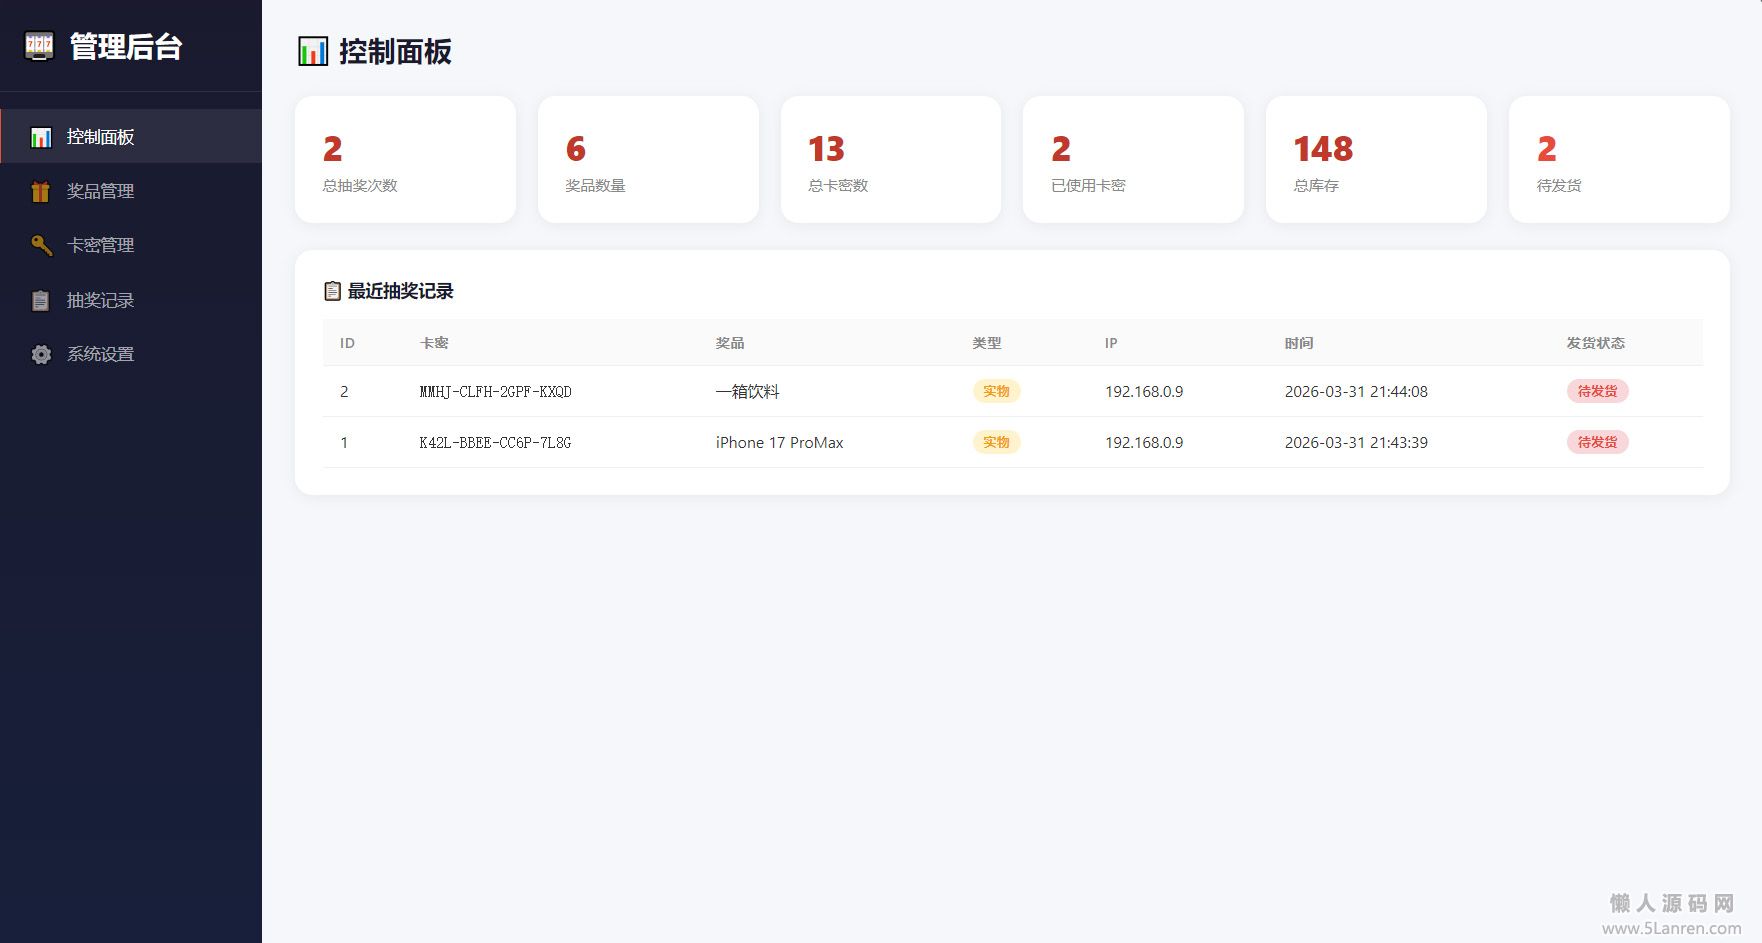1762x943 pixels.
Task: Navigate to 抽奖记录 in the sidebar
Action: pyautogui.click(x=131, y=300)
